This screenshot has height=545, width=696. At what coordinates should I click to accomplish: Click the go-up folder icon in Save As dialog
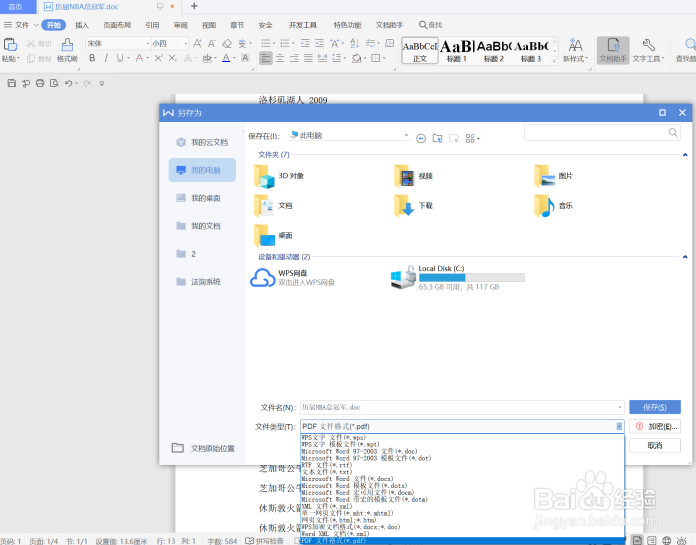coord(437,138)
